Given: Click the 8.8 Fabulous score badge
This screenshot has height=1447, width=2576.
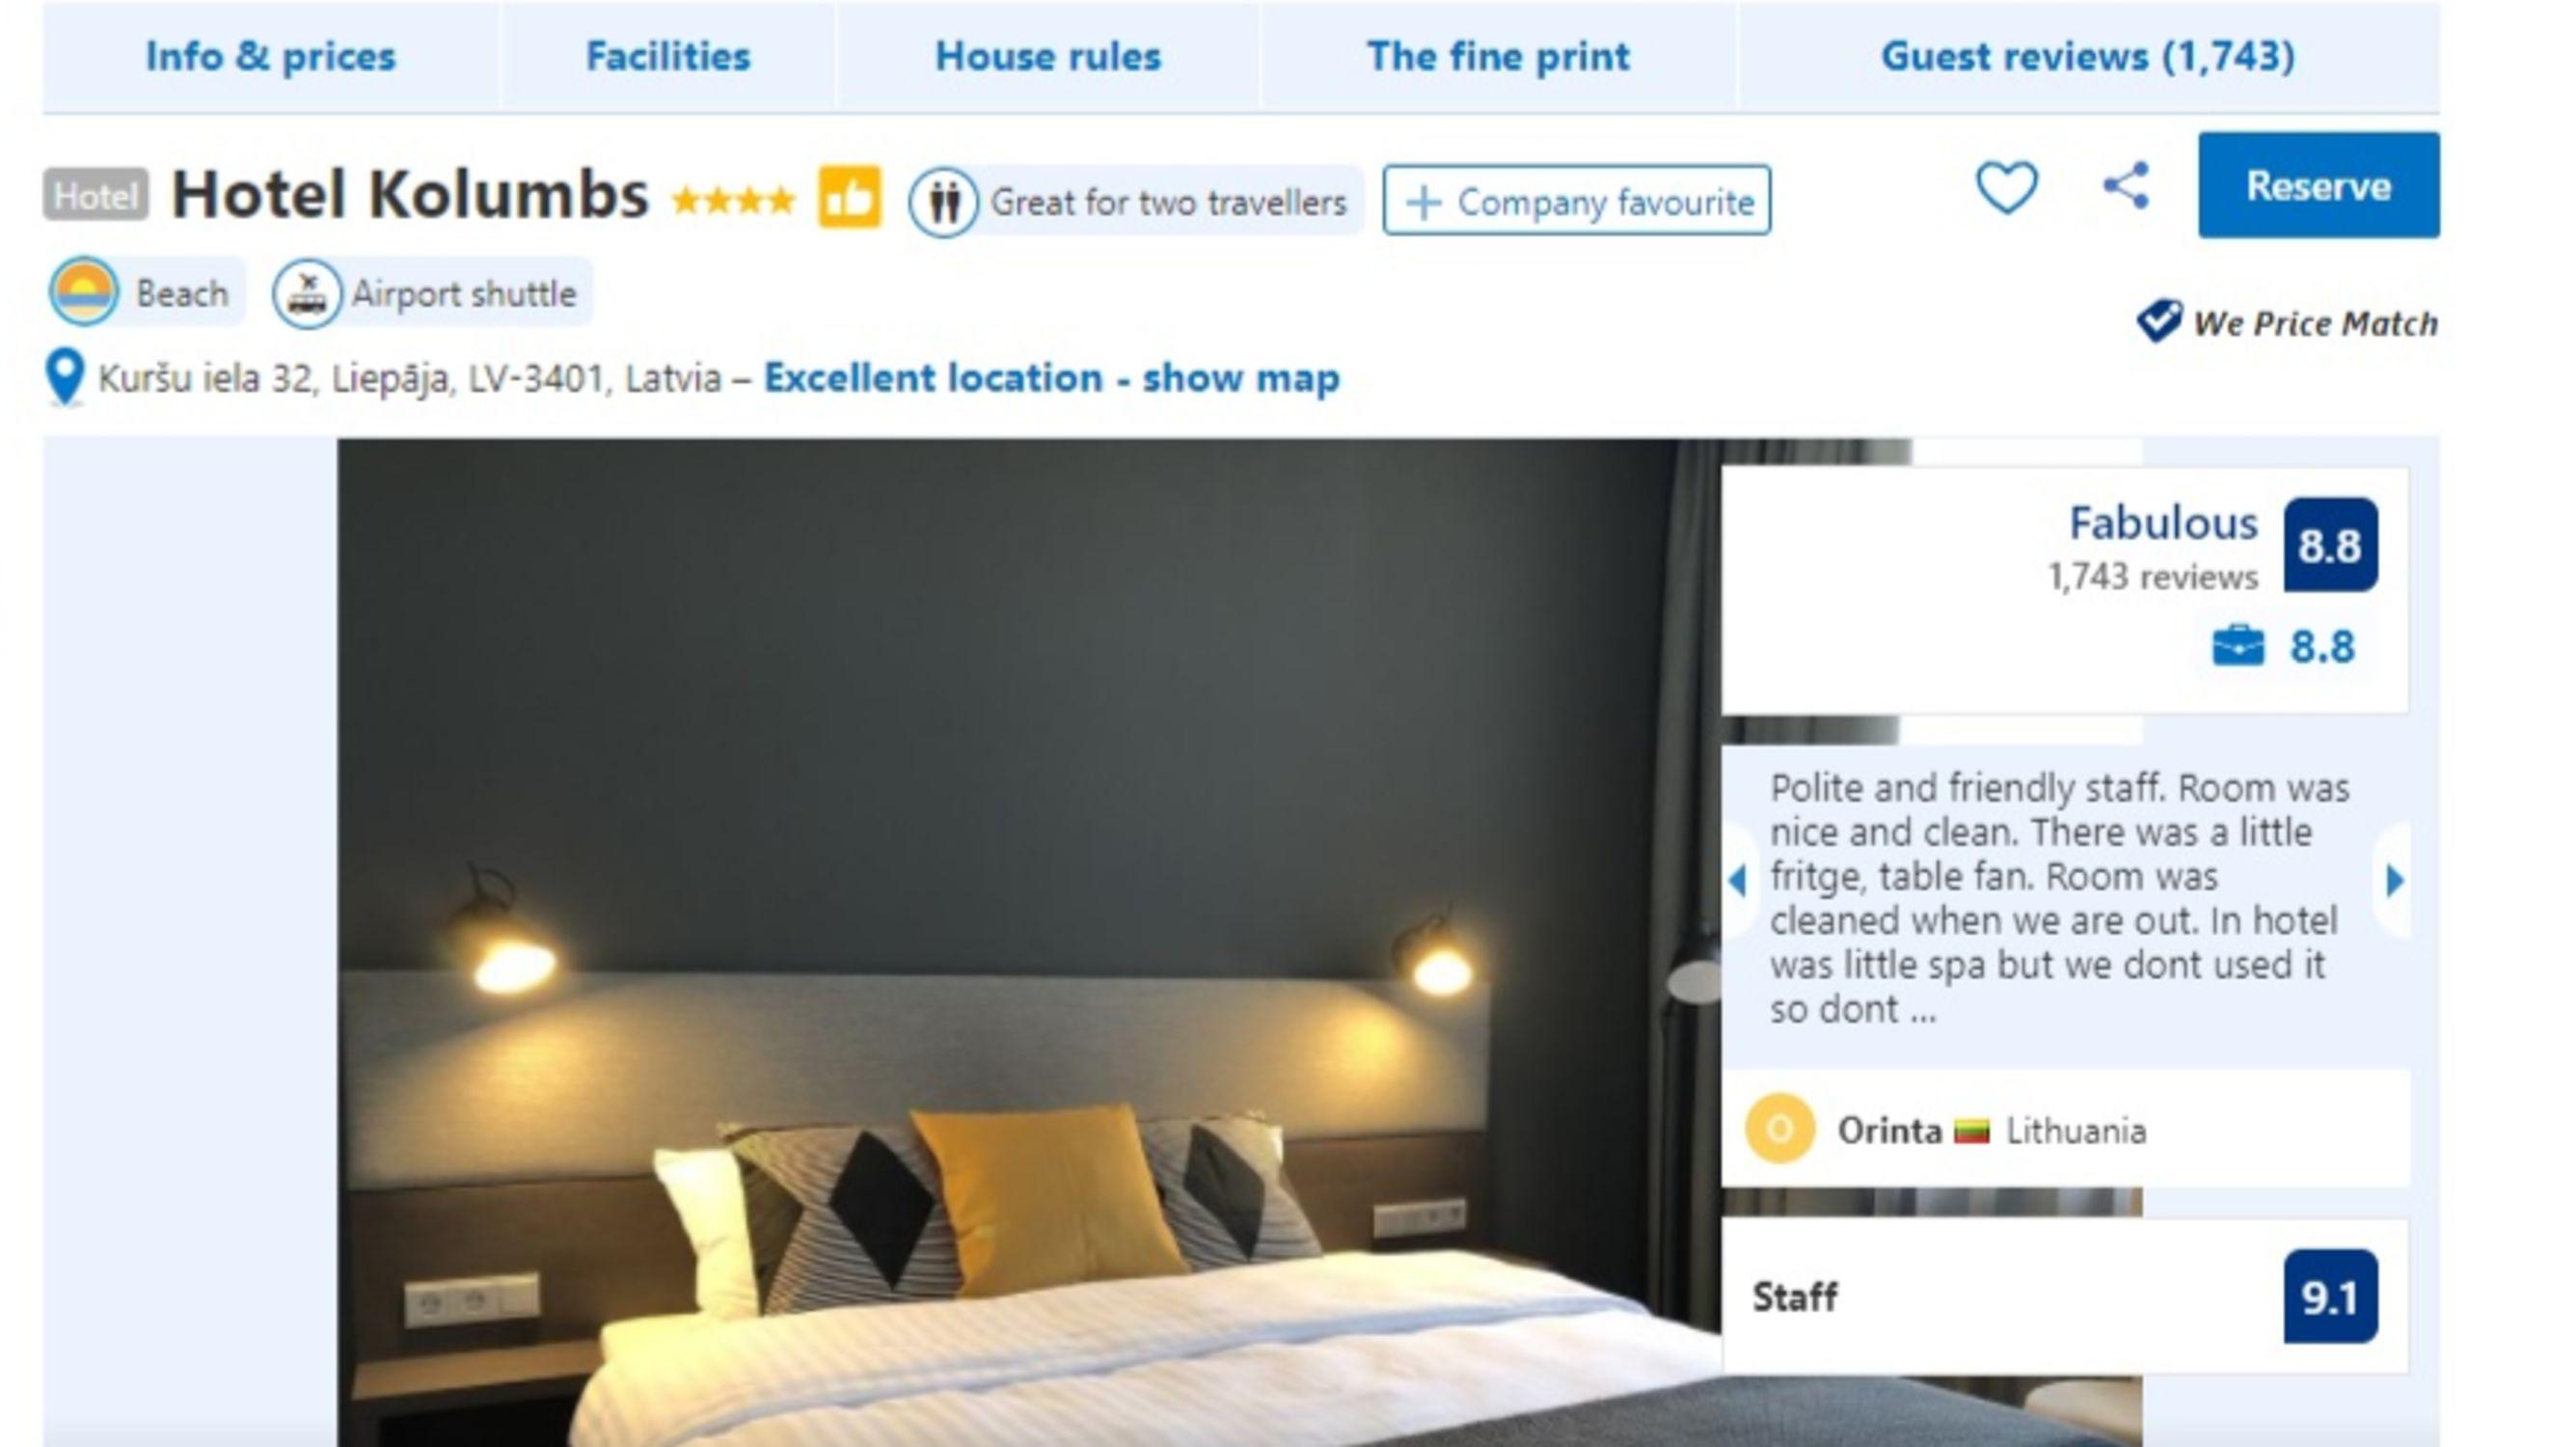Looking at the screenshot, I should click(2330, 545).
